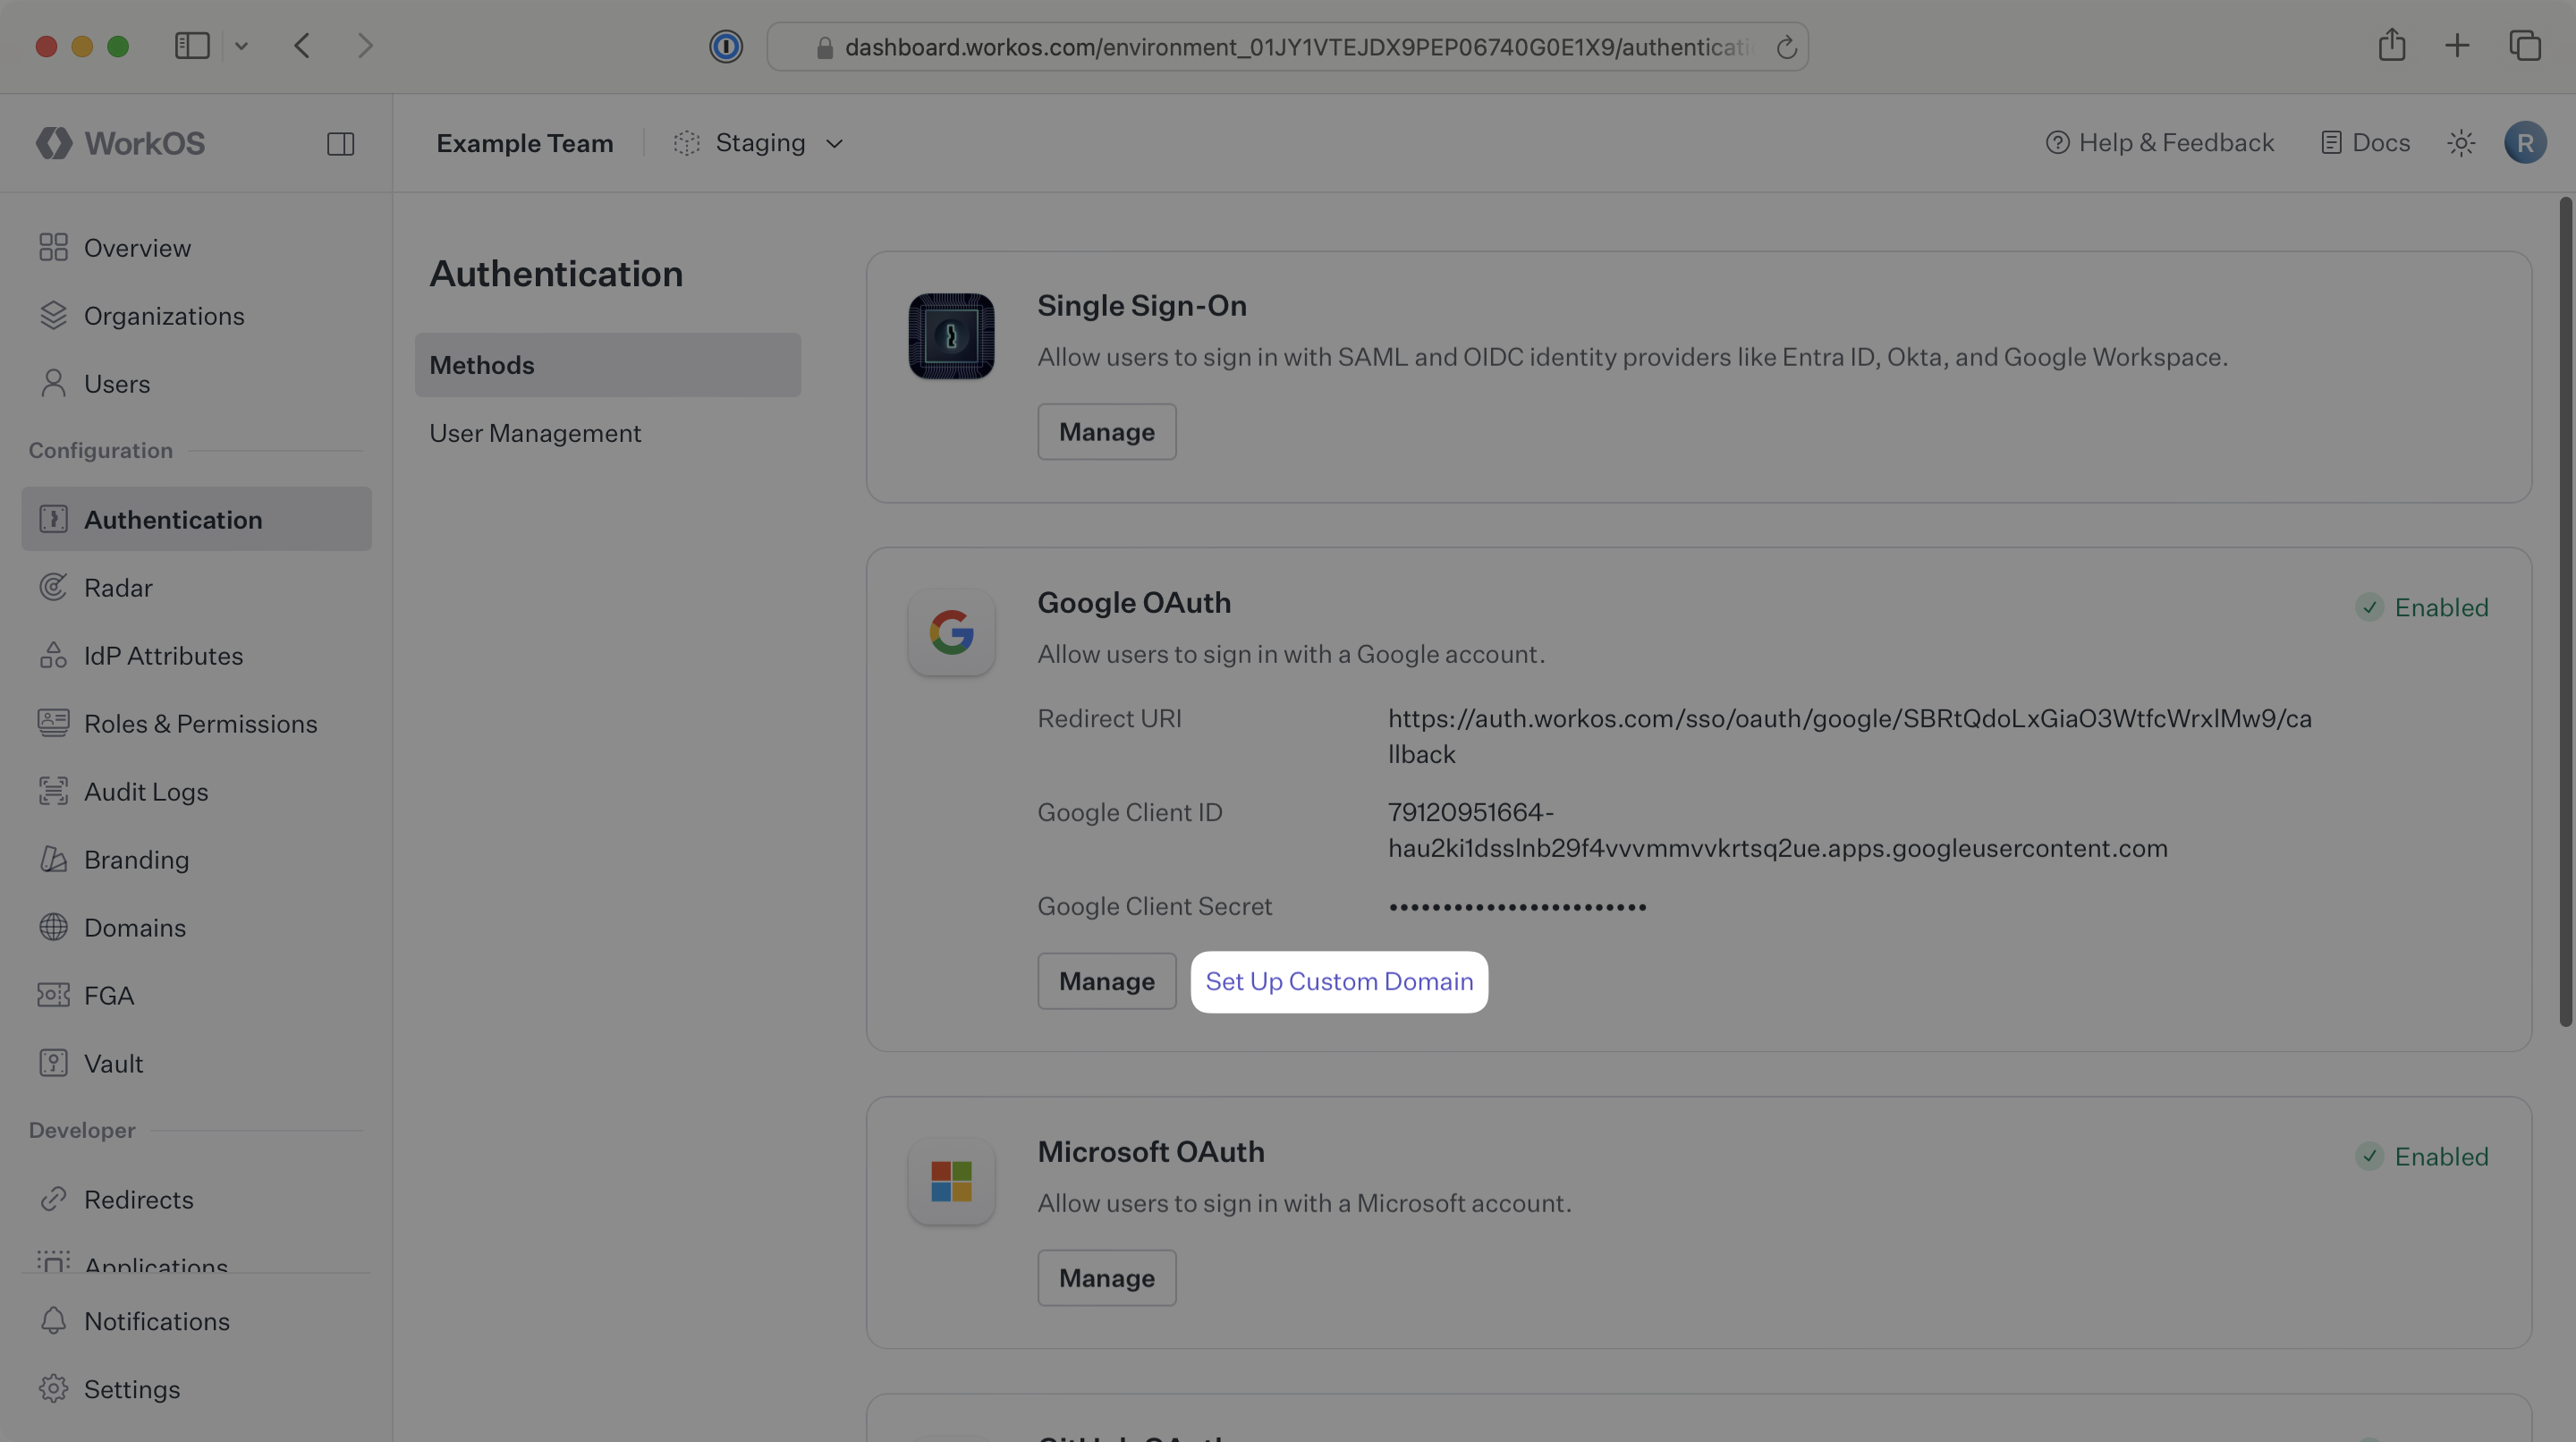Screen dimensions: 2576x1442
Task: Open the Overview section
Action: coord(137,247)
